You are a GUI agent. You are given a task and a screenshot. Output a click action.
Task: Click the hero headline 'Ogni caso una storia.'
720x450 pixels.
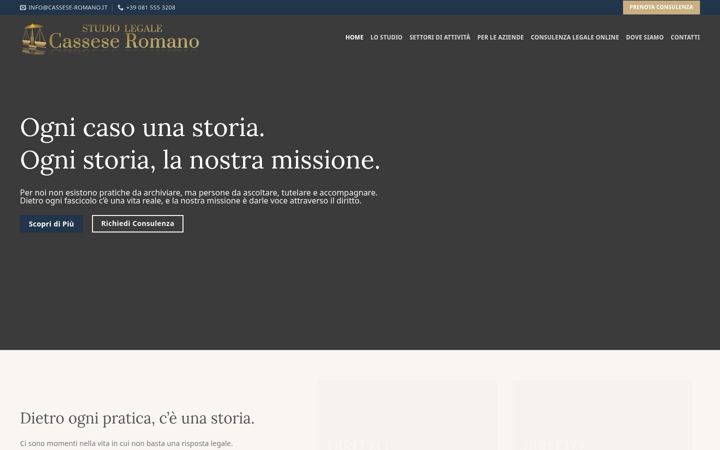click(142, 127)
